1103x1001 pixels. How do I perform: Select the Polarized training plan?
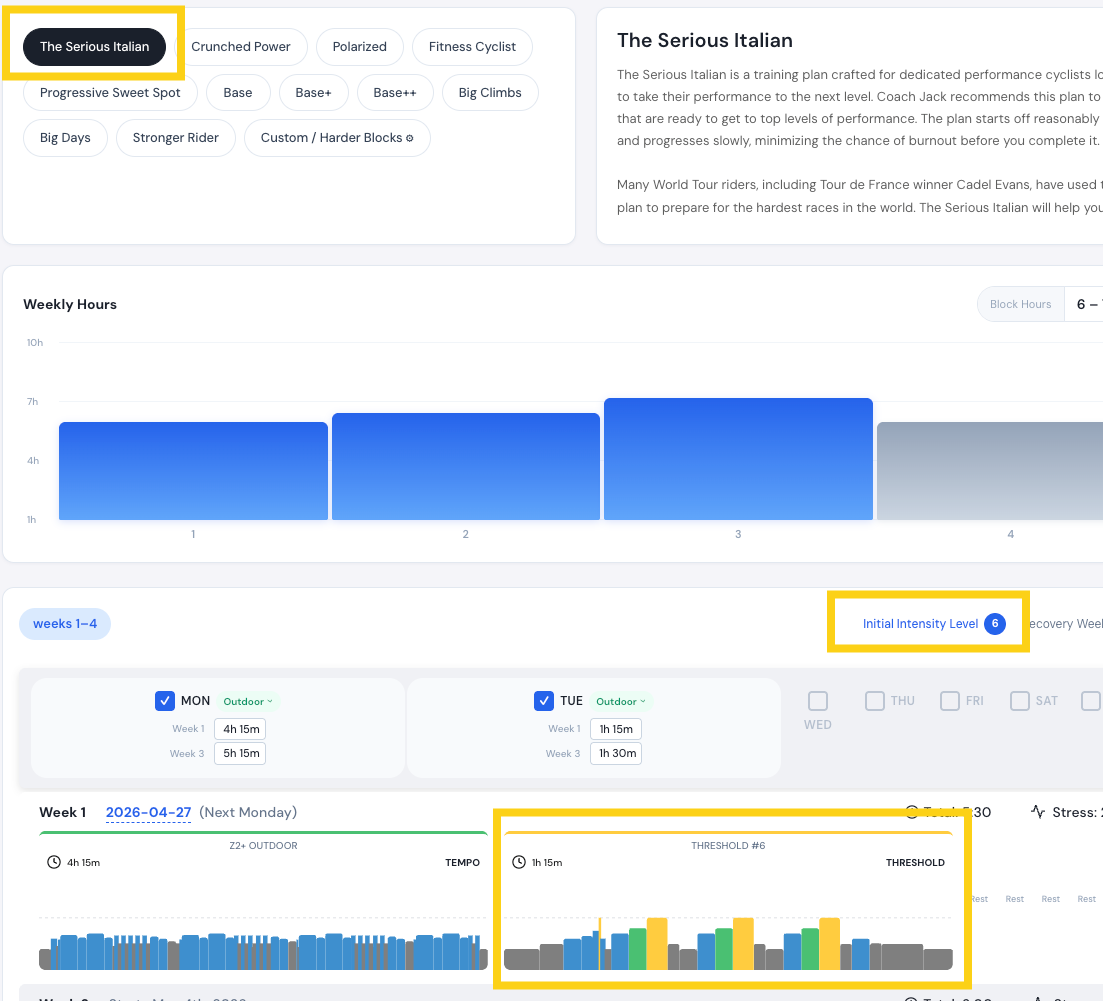tap(359, 47)
